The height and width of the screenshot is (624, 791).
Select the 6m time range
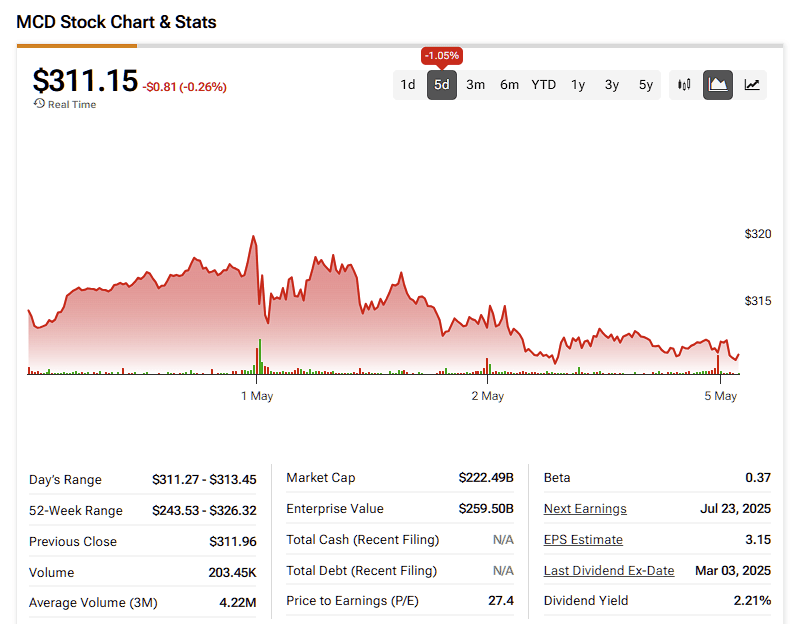(x=510, y=85)
